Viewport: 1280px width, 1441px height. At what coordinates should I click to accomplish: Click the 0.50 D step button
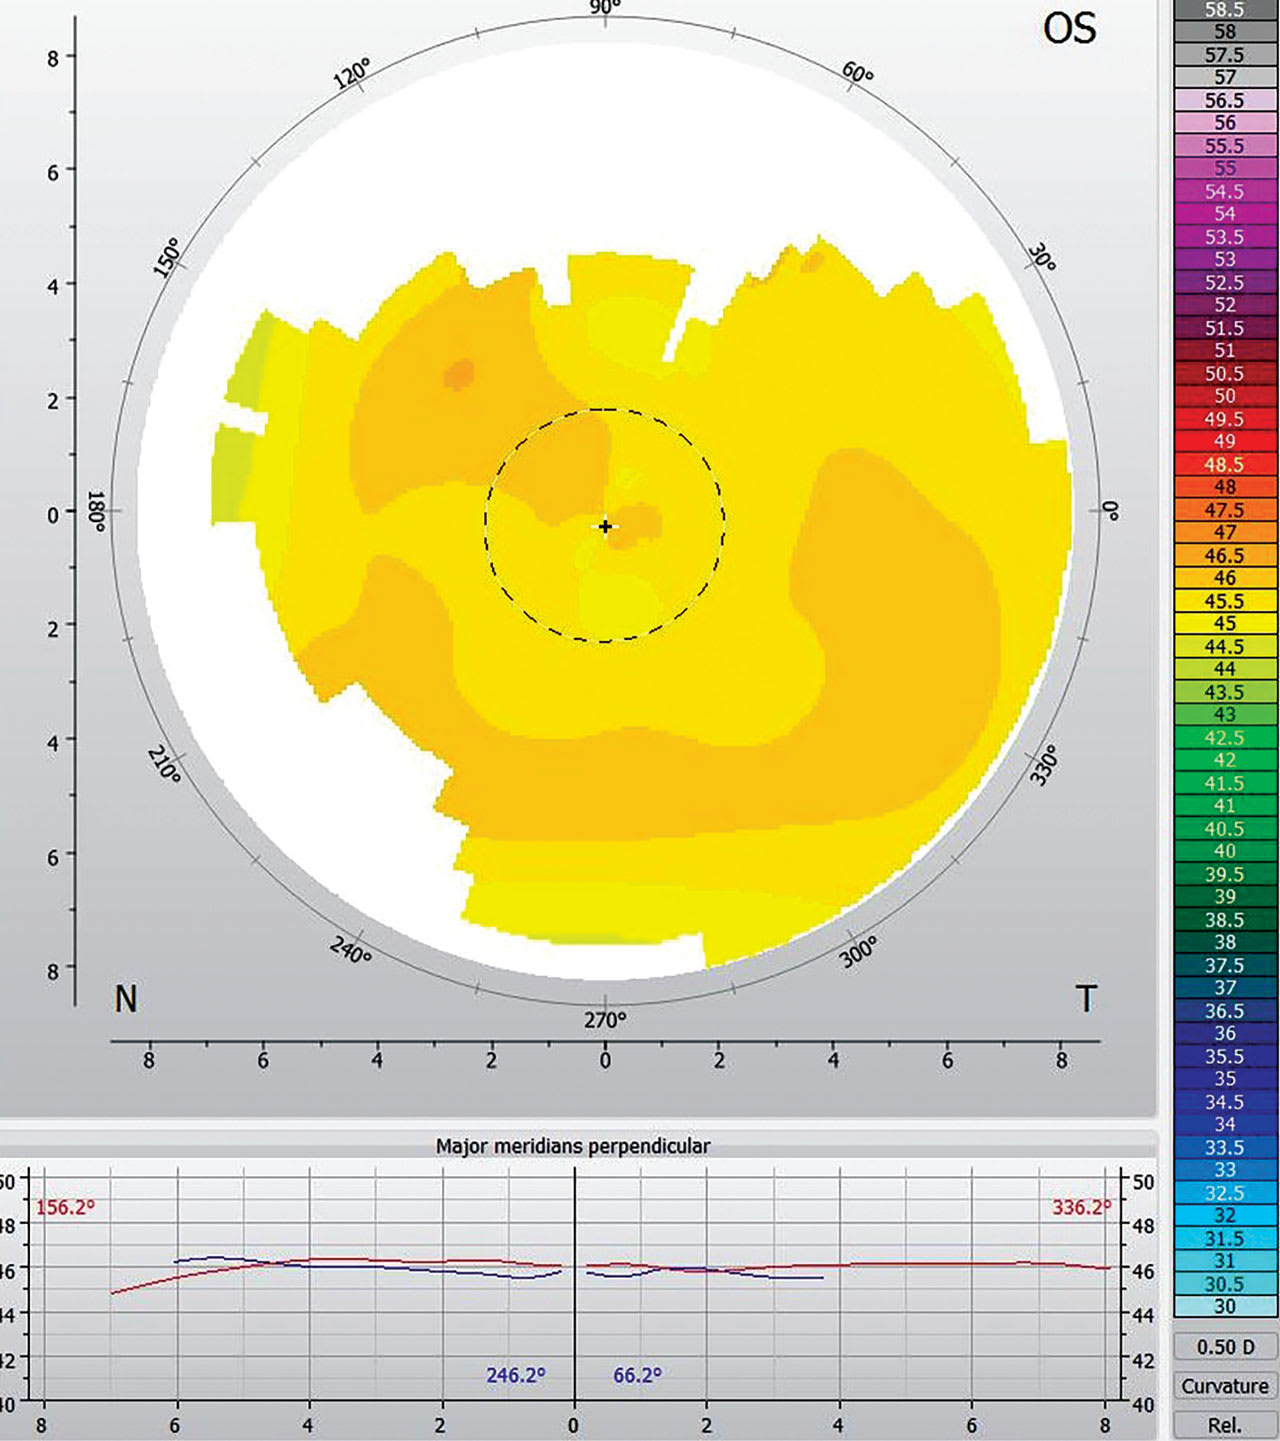click(1225, 1347)
